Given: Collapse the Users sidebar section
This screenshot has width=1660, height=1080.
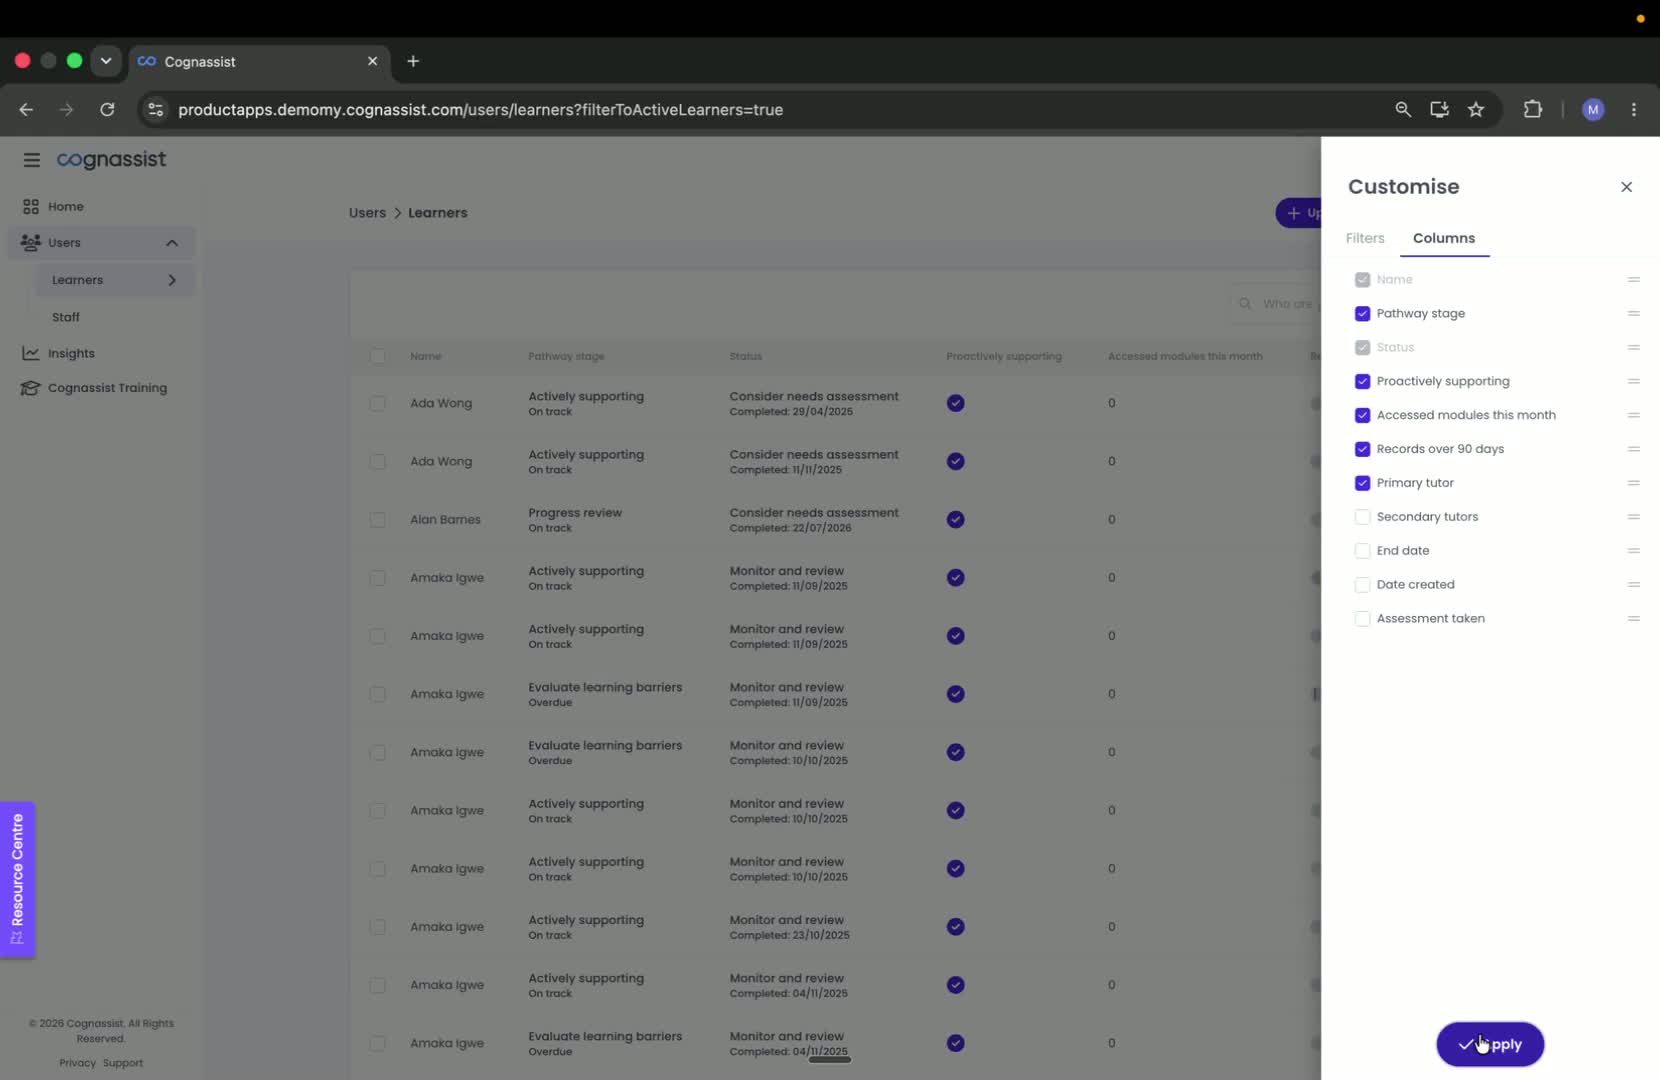Looking at the screenshot, I should [172, 243].
